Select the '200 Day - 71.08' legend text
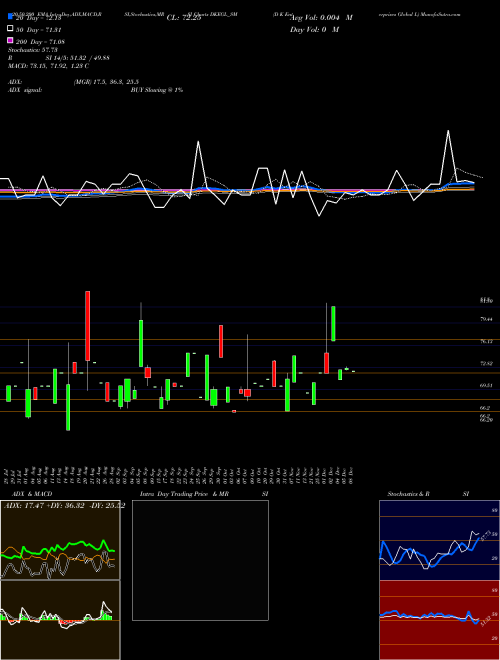The image size is (500, 660). tap(40, 42)
